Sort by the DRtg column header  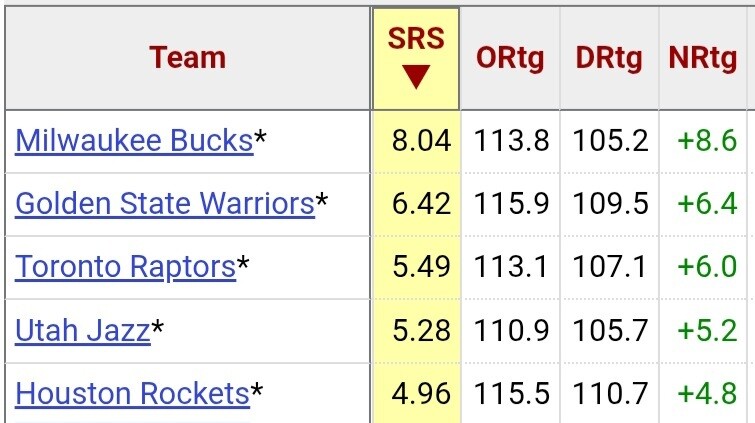click(609, 58)
